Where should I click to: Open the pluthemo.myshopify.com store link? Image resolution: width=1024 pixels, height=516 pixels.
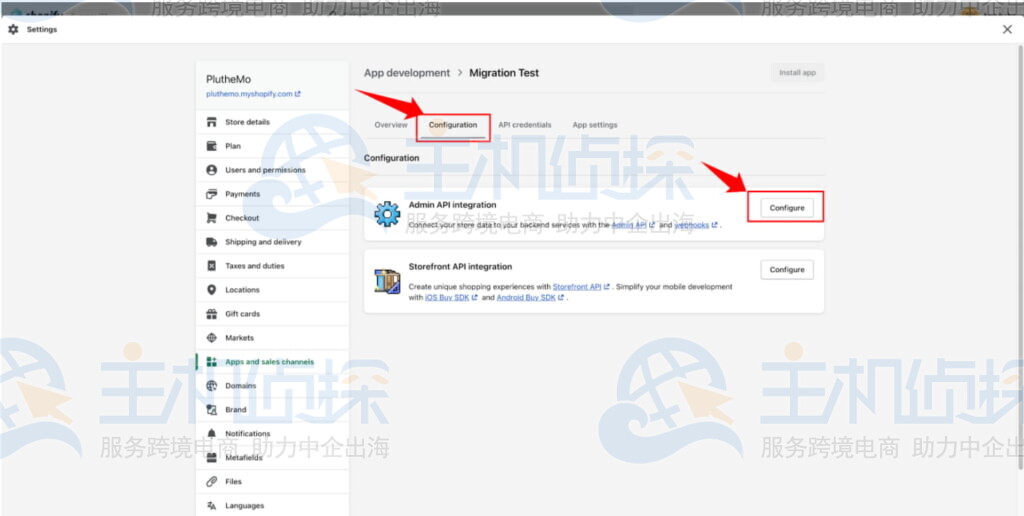252,94
